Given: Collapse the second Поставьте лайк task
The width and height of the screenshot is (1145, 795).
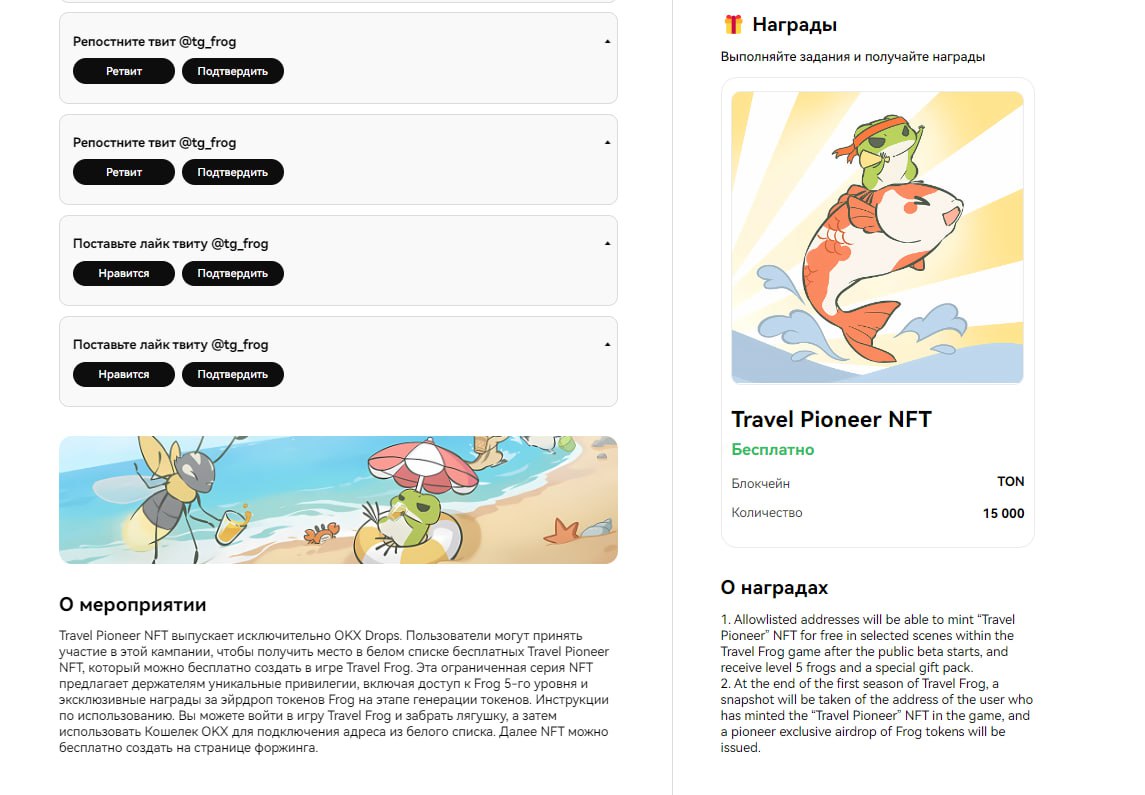Looking at the screenshot, I should click(607, 345).
